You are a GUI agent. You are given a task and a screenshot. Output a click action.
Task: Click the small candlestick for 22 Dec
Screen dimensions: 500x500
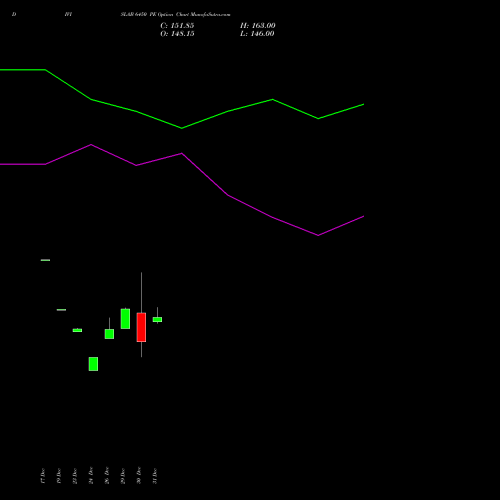click(77, 330)
